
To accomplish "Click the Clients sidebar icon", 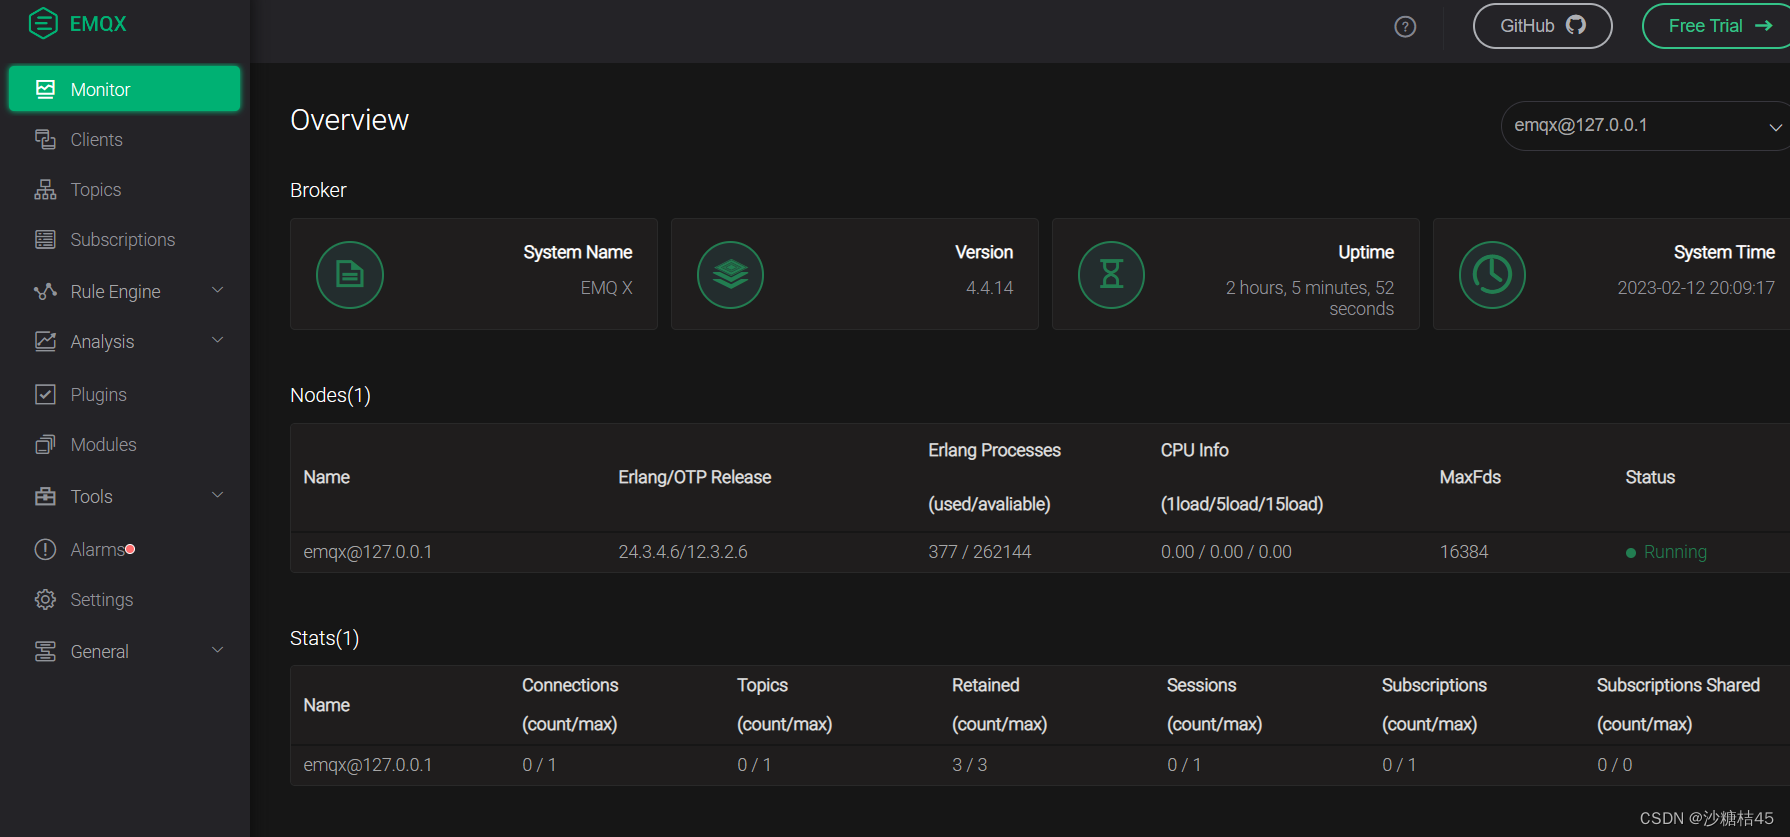I will click(x=45, y=139).
